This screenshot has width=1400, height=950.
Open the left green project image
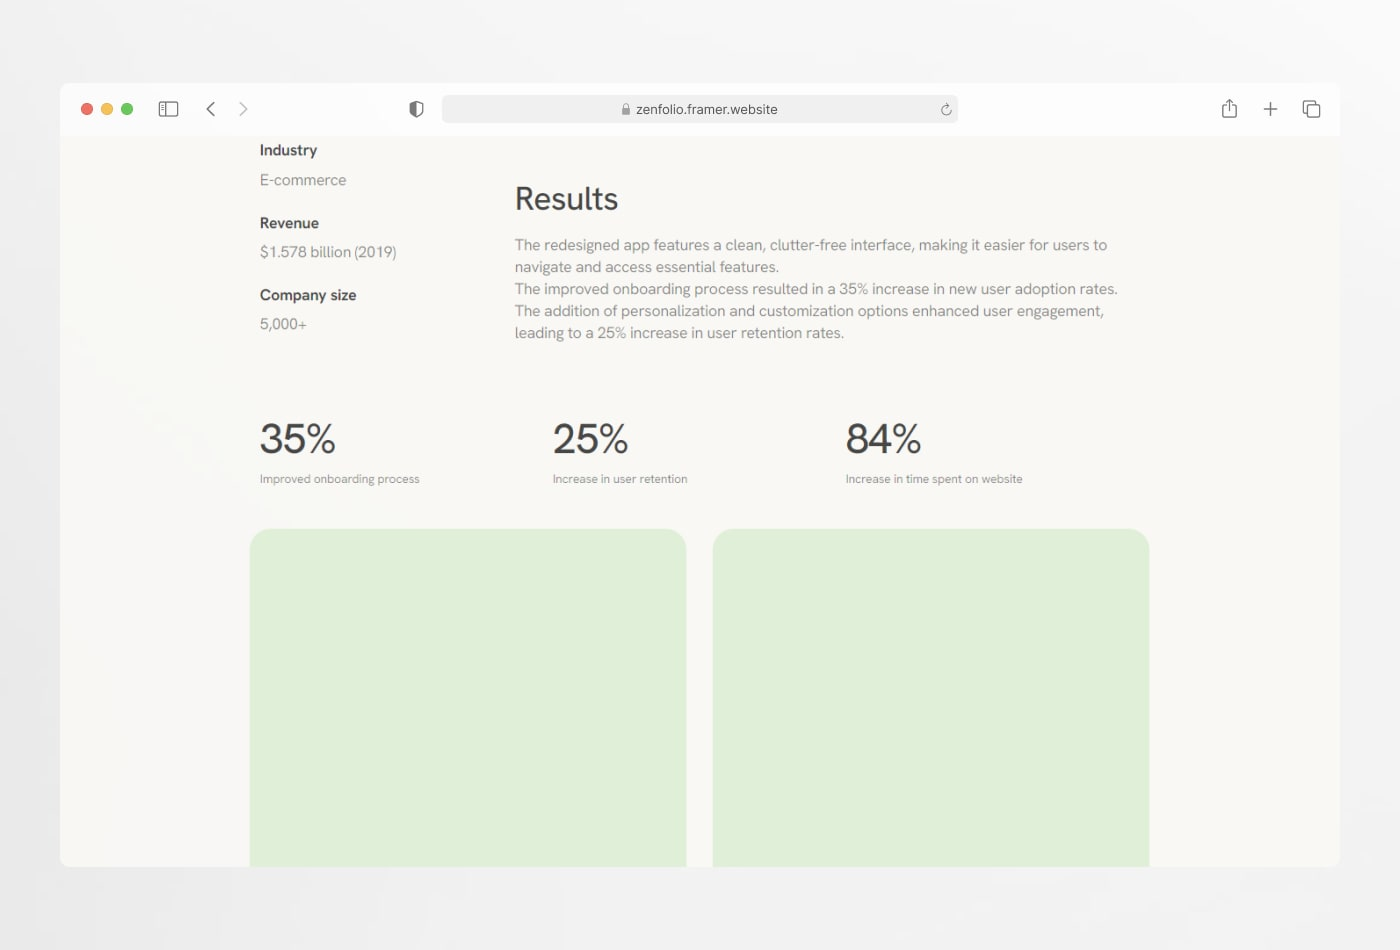(x=468, y=698)
